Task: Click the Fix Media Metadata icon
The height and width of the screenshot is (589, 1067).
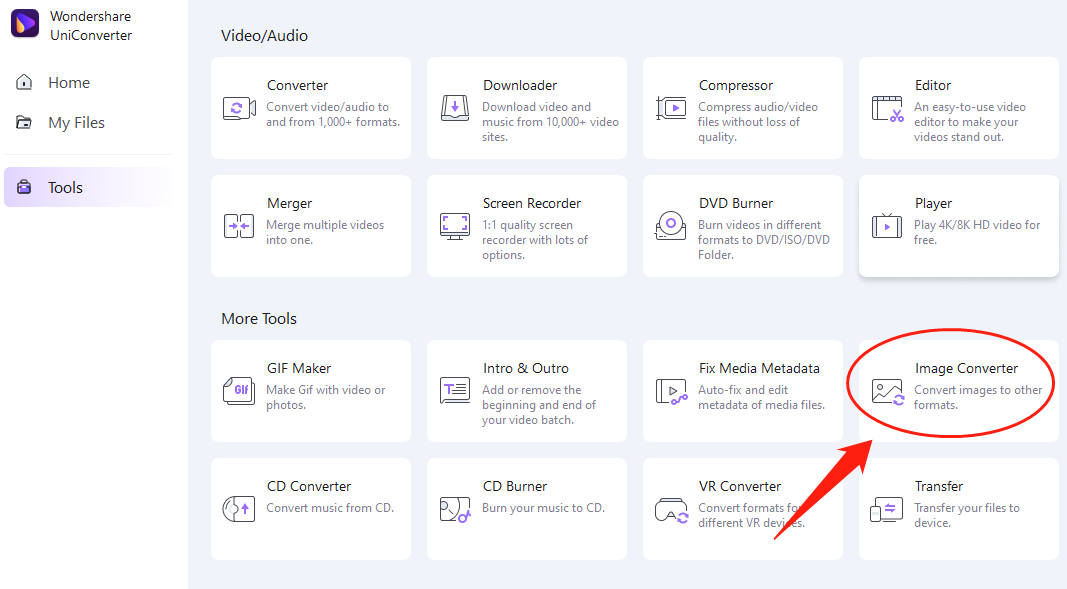Action: point(670,391)
